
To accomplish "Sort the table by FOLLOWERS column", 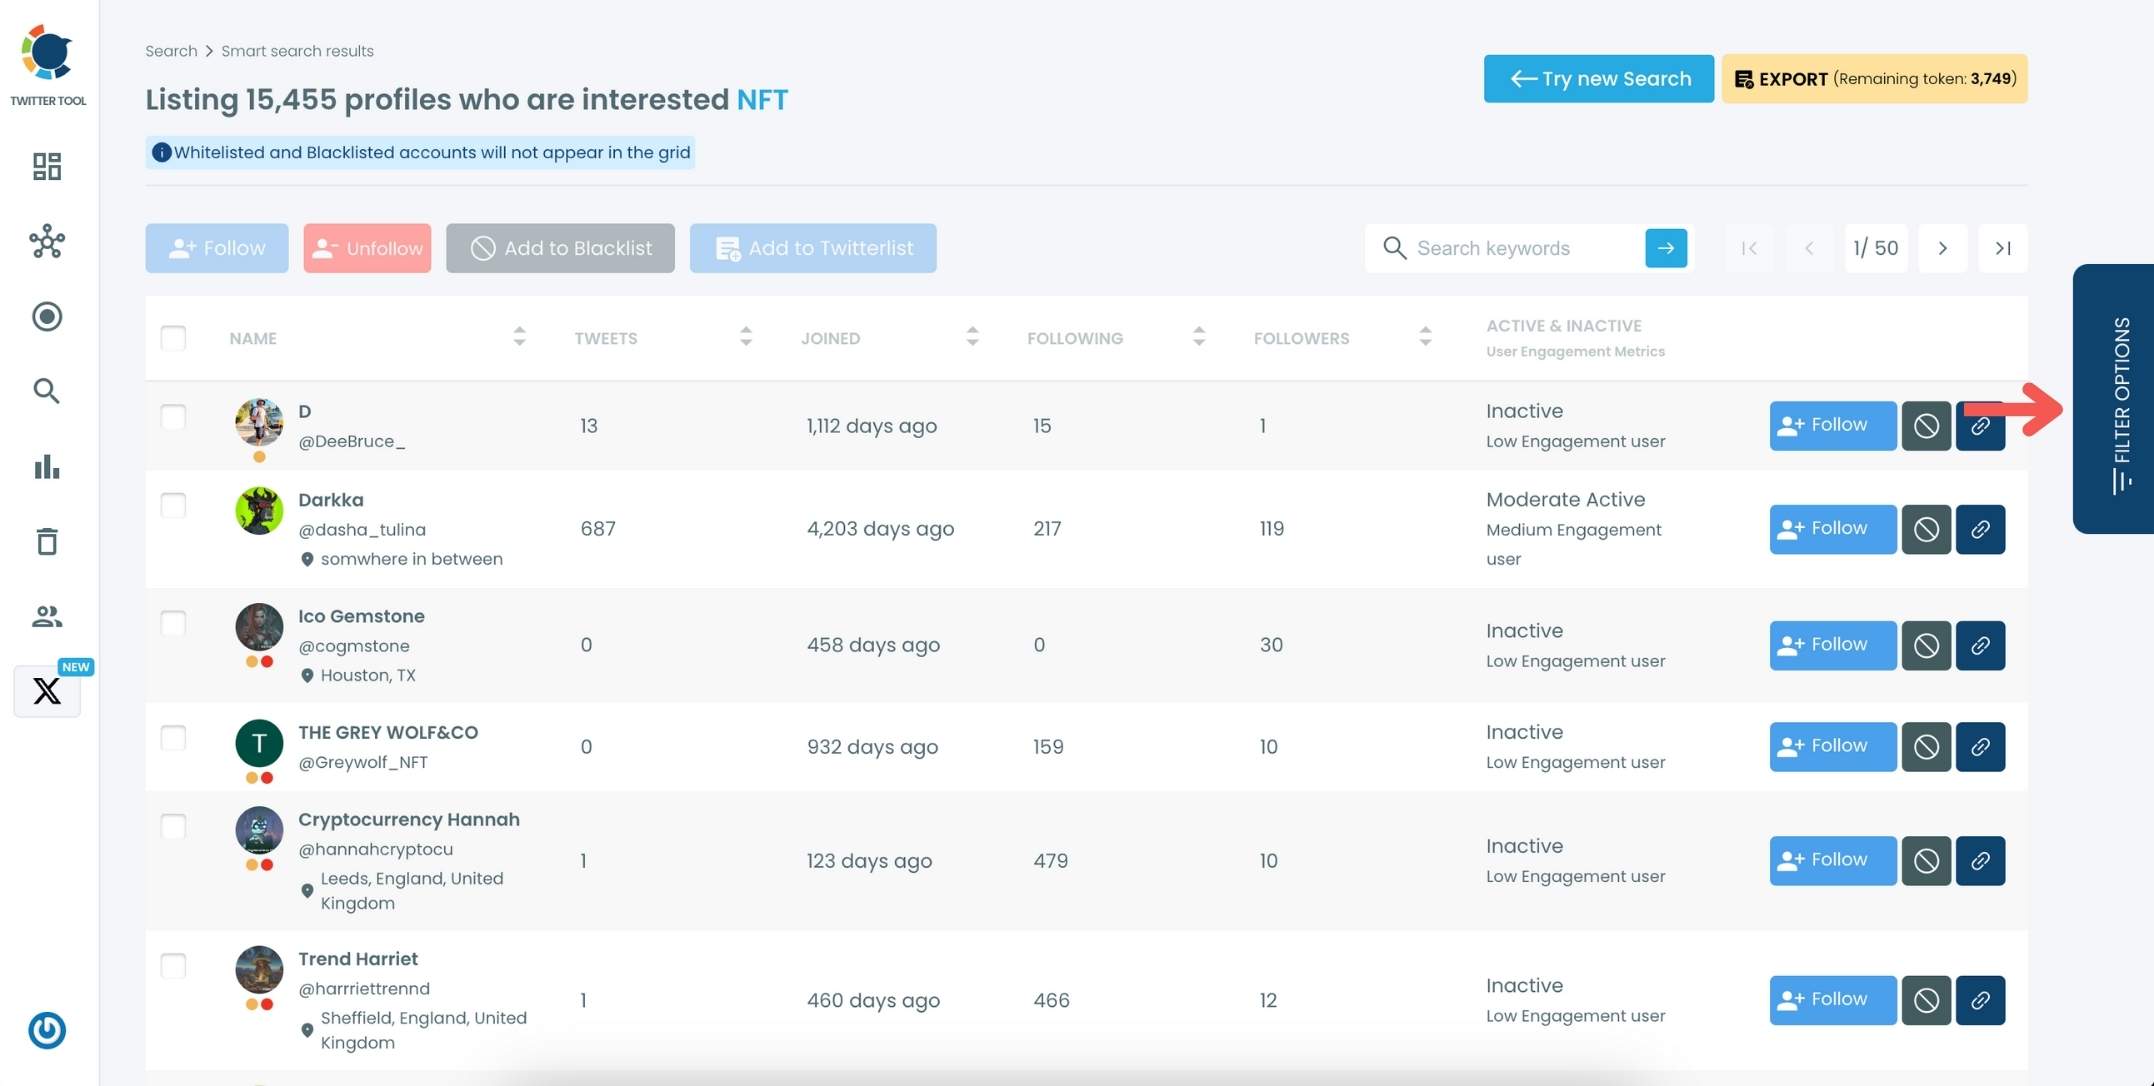I will pos(1426,338).
